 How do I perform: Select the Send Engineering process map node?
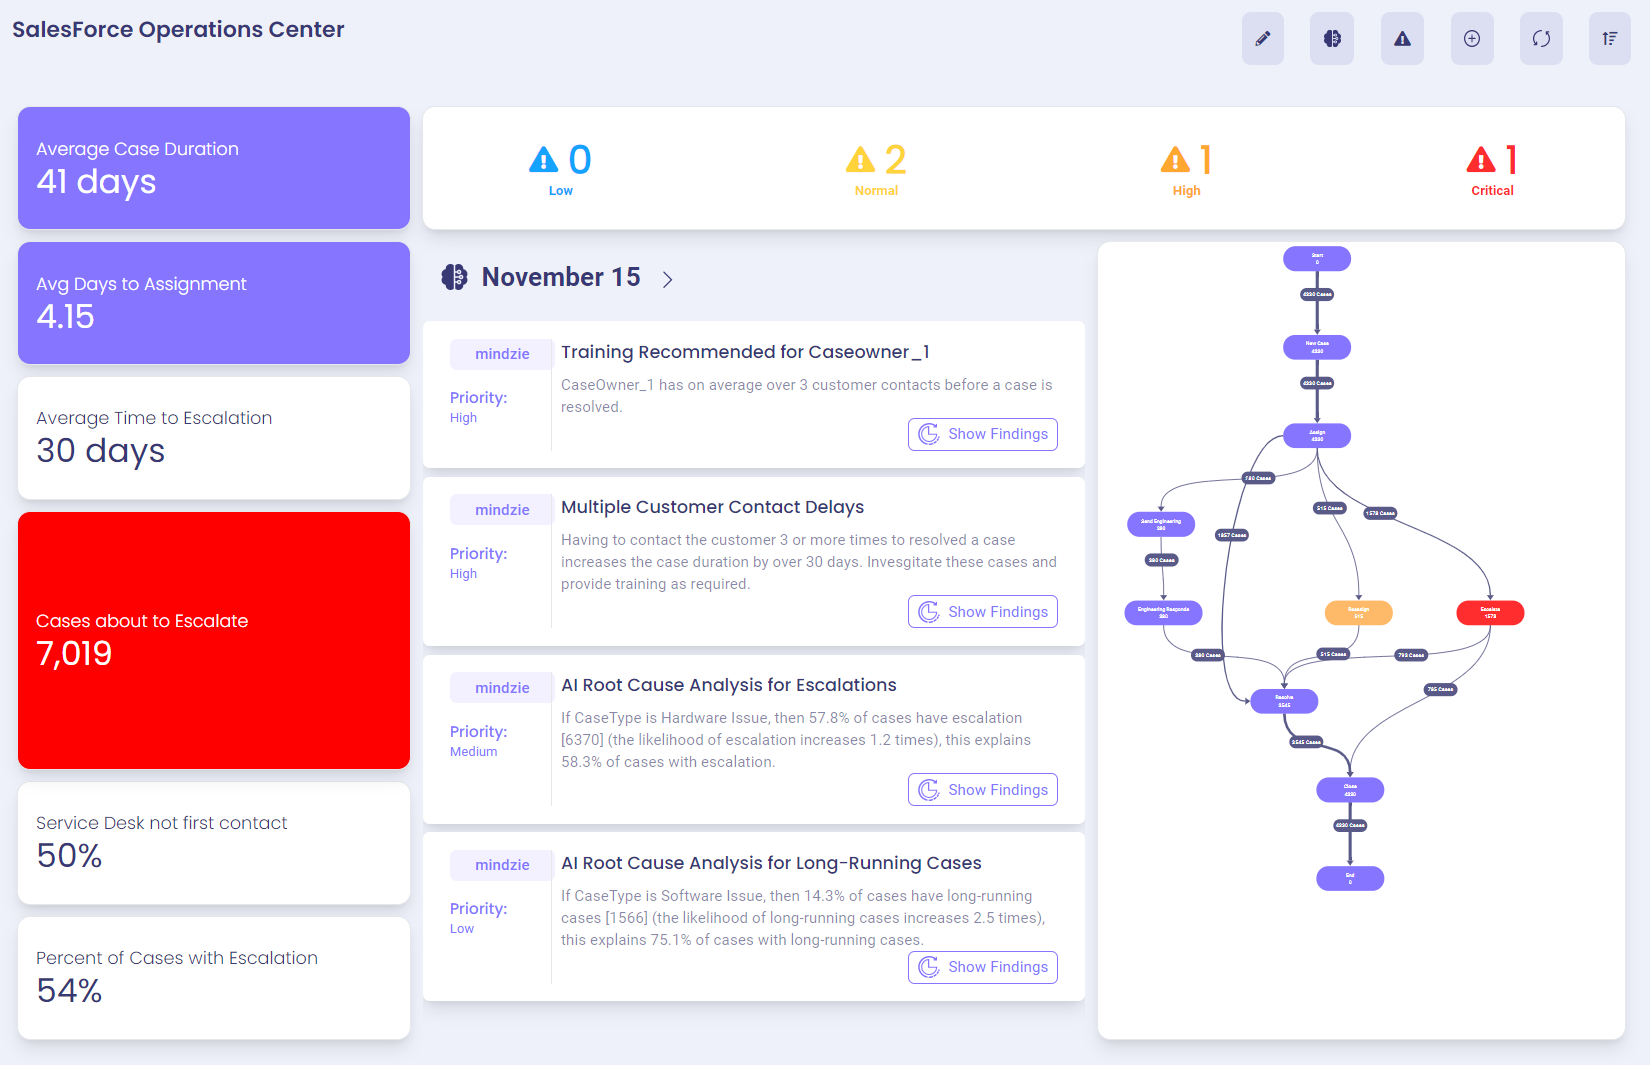(1161, 524)
